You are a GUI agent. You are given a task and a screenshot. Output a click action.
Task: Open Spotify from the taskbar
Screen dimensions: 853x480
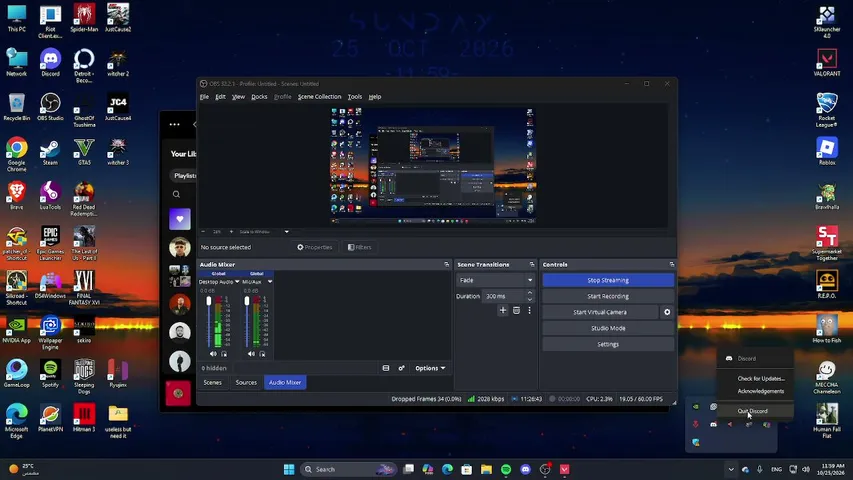[x=506, y=469]
